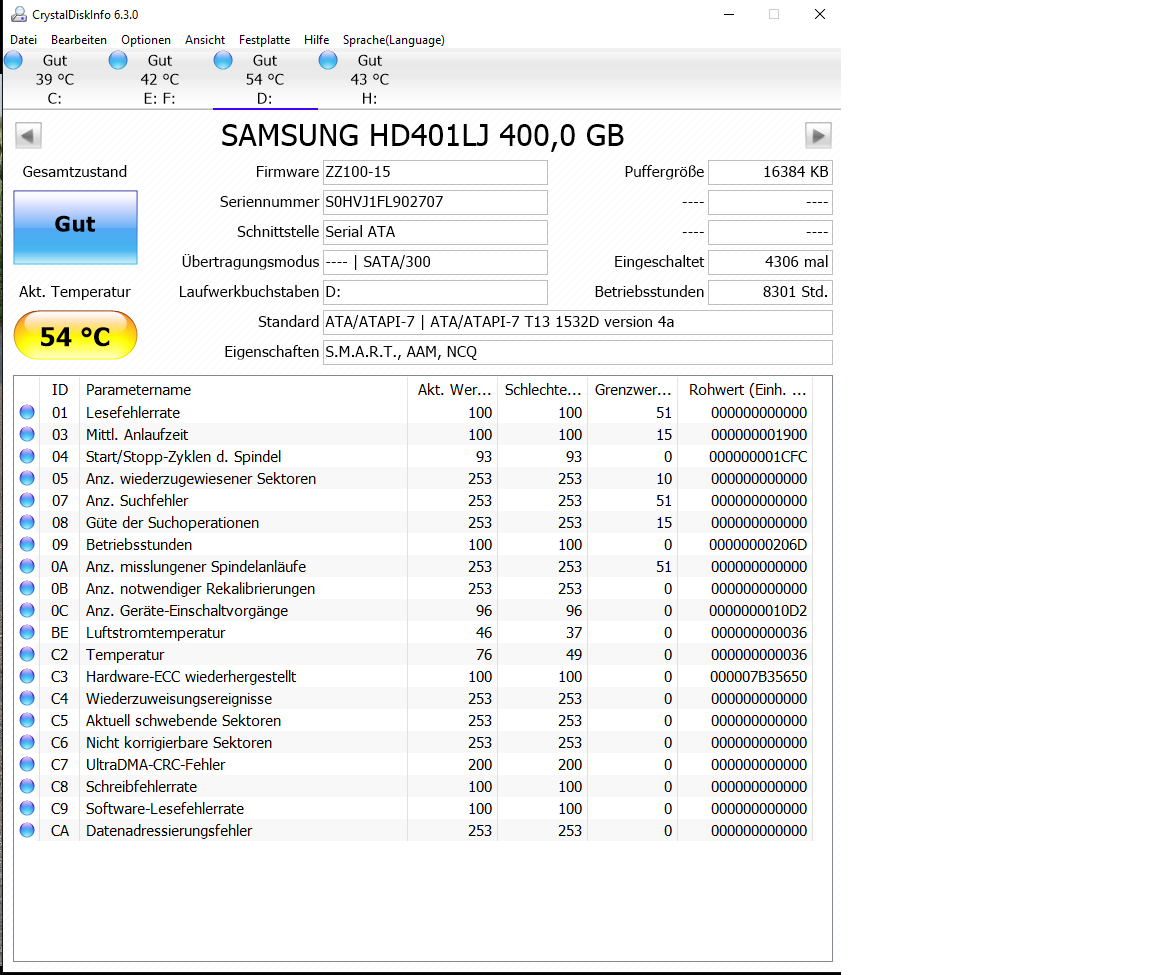This screenshot has width=1152, height=975.
Task: Click the Übertragungsmodus field SATA/300
Action: [435, 262]
